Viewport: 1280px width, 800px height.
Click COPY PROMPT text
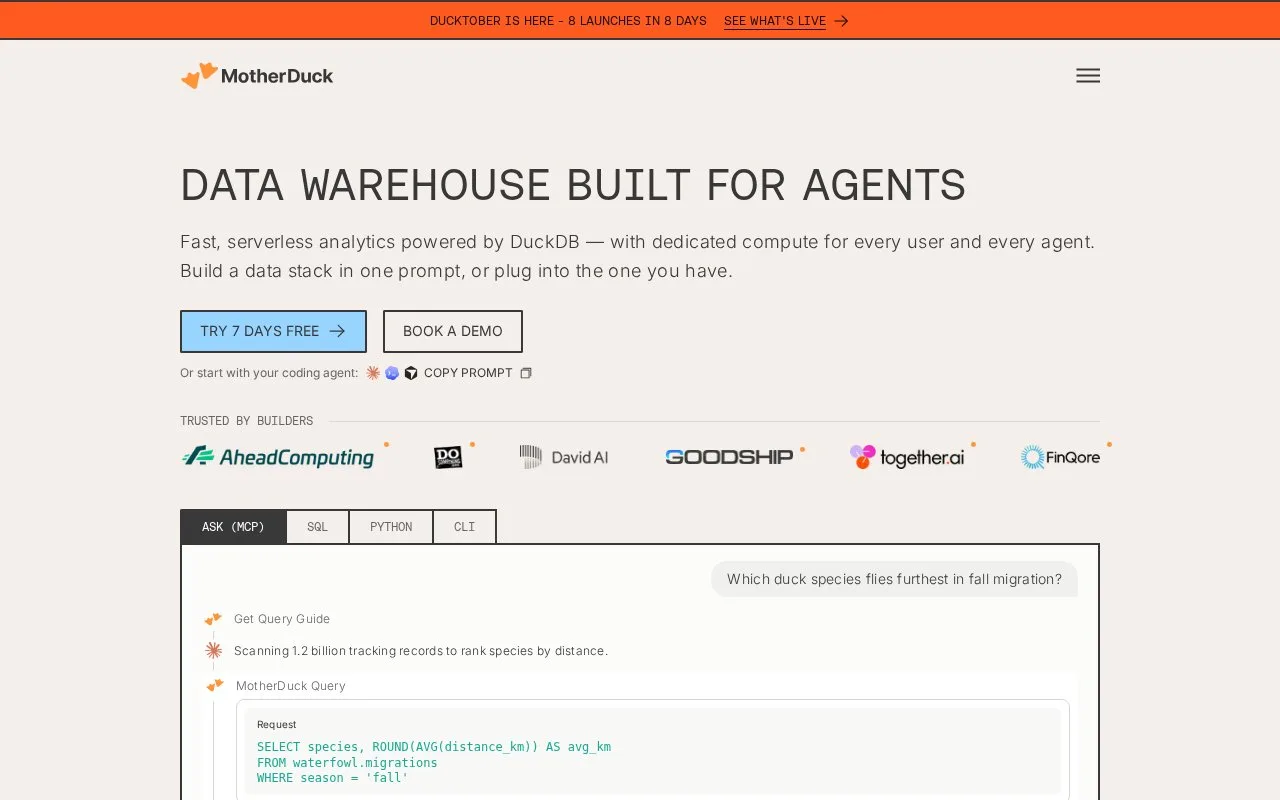point(468,373)
